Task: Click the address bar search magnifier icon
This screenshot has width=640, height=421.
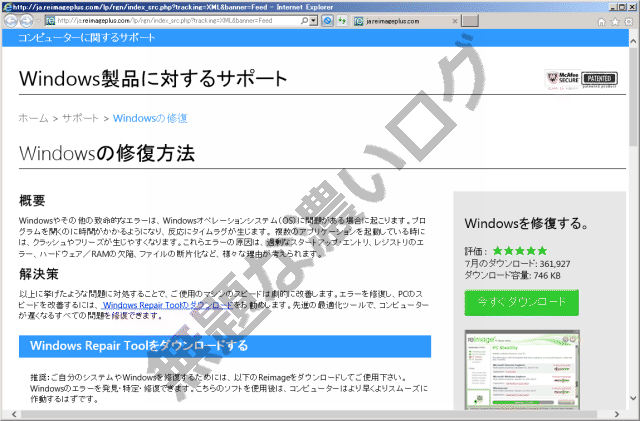Action: click(x=304, y=20)
